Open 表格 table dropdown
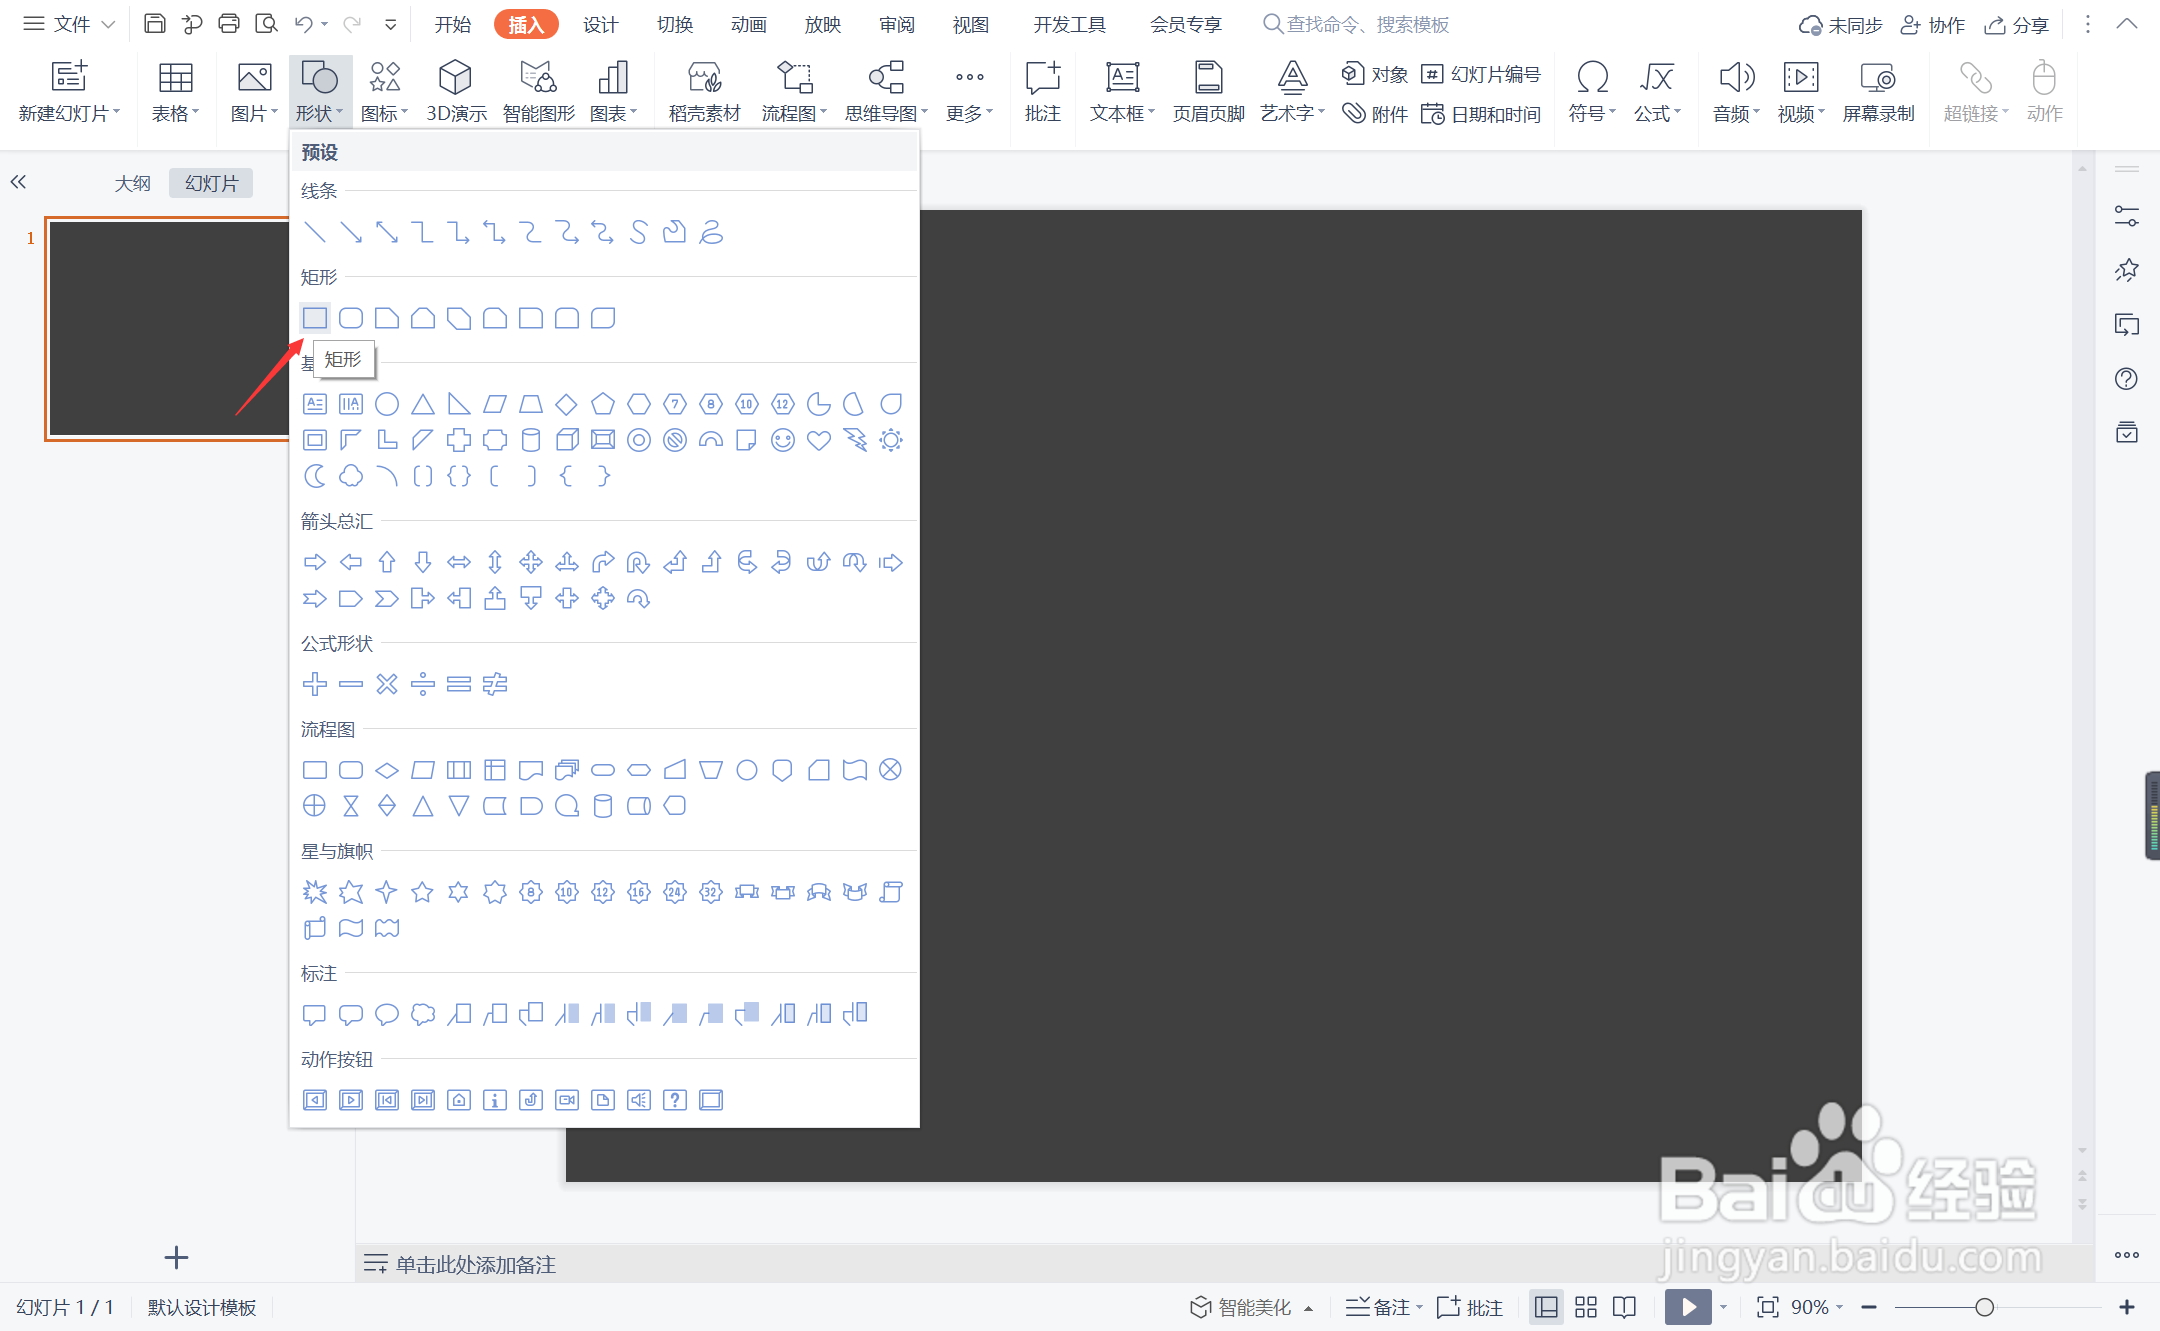The image size is (2160, 1331). click(176, 92)
